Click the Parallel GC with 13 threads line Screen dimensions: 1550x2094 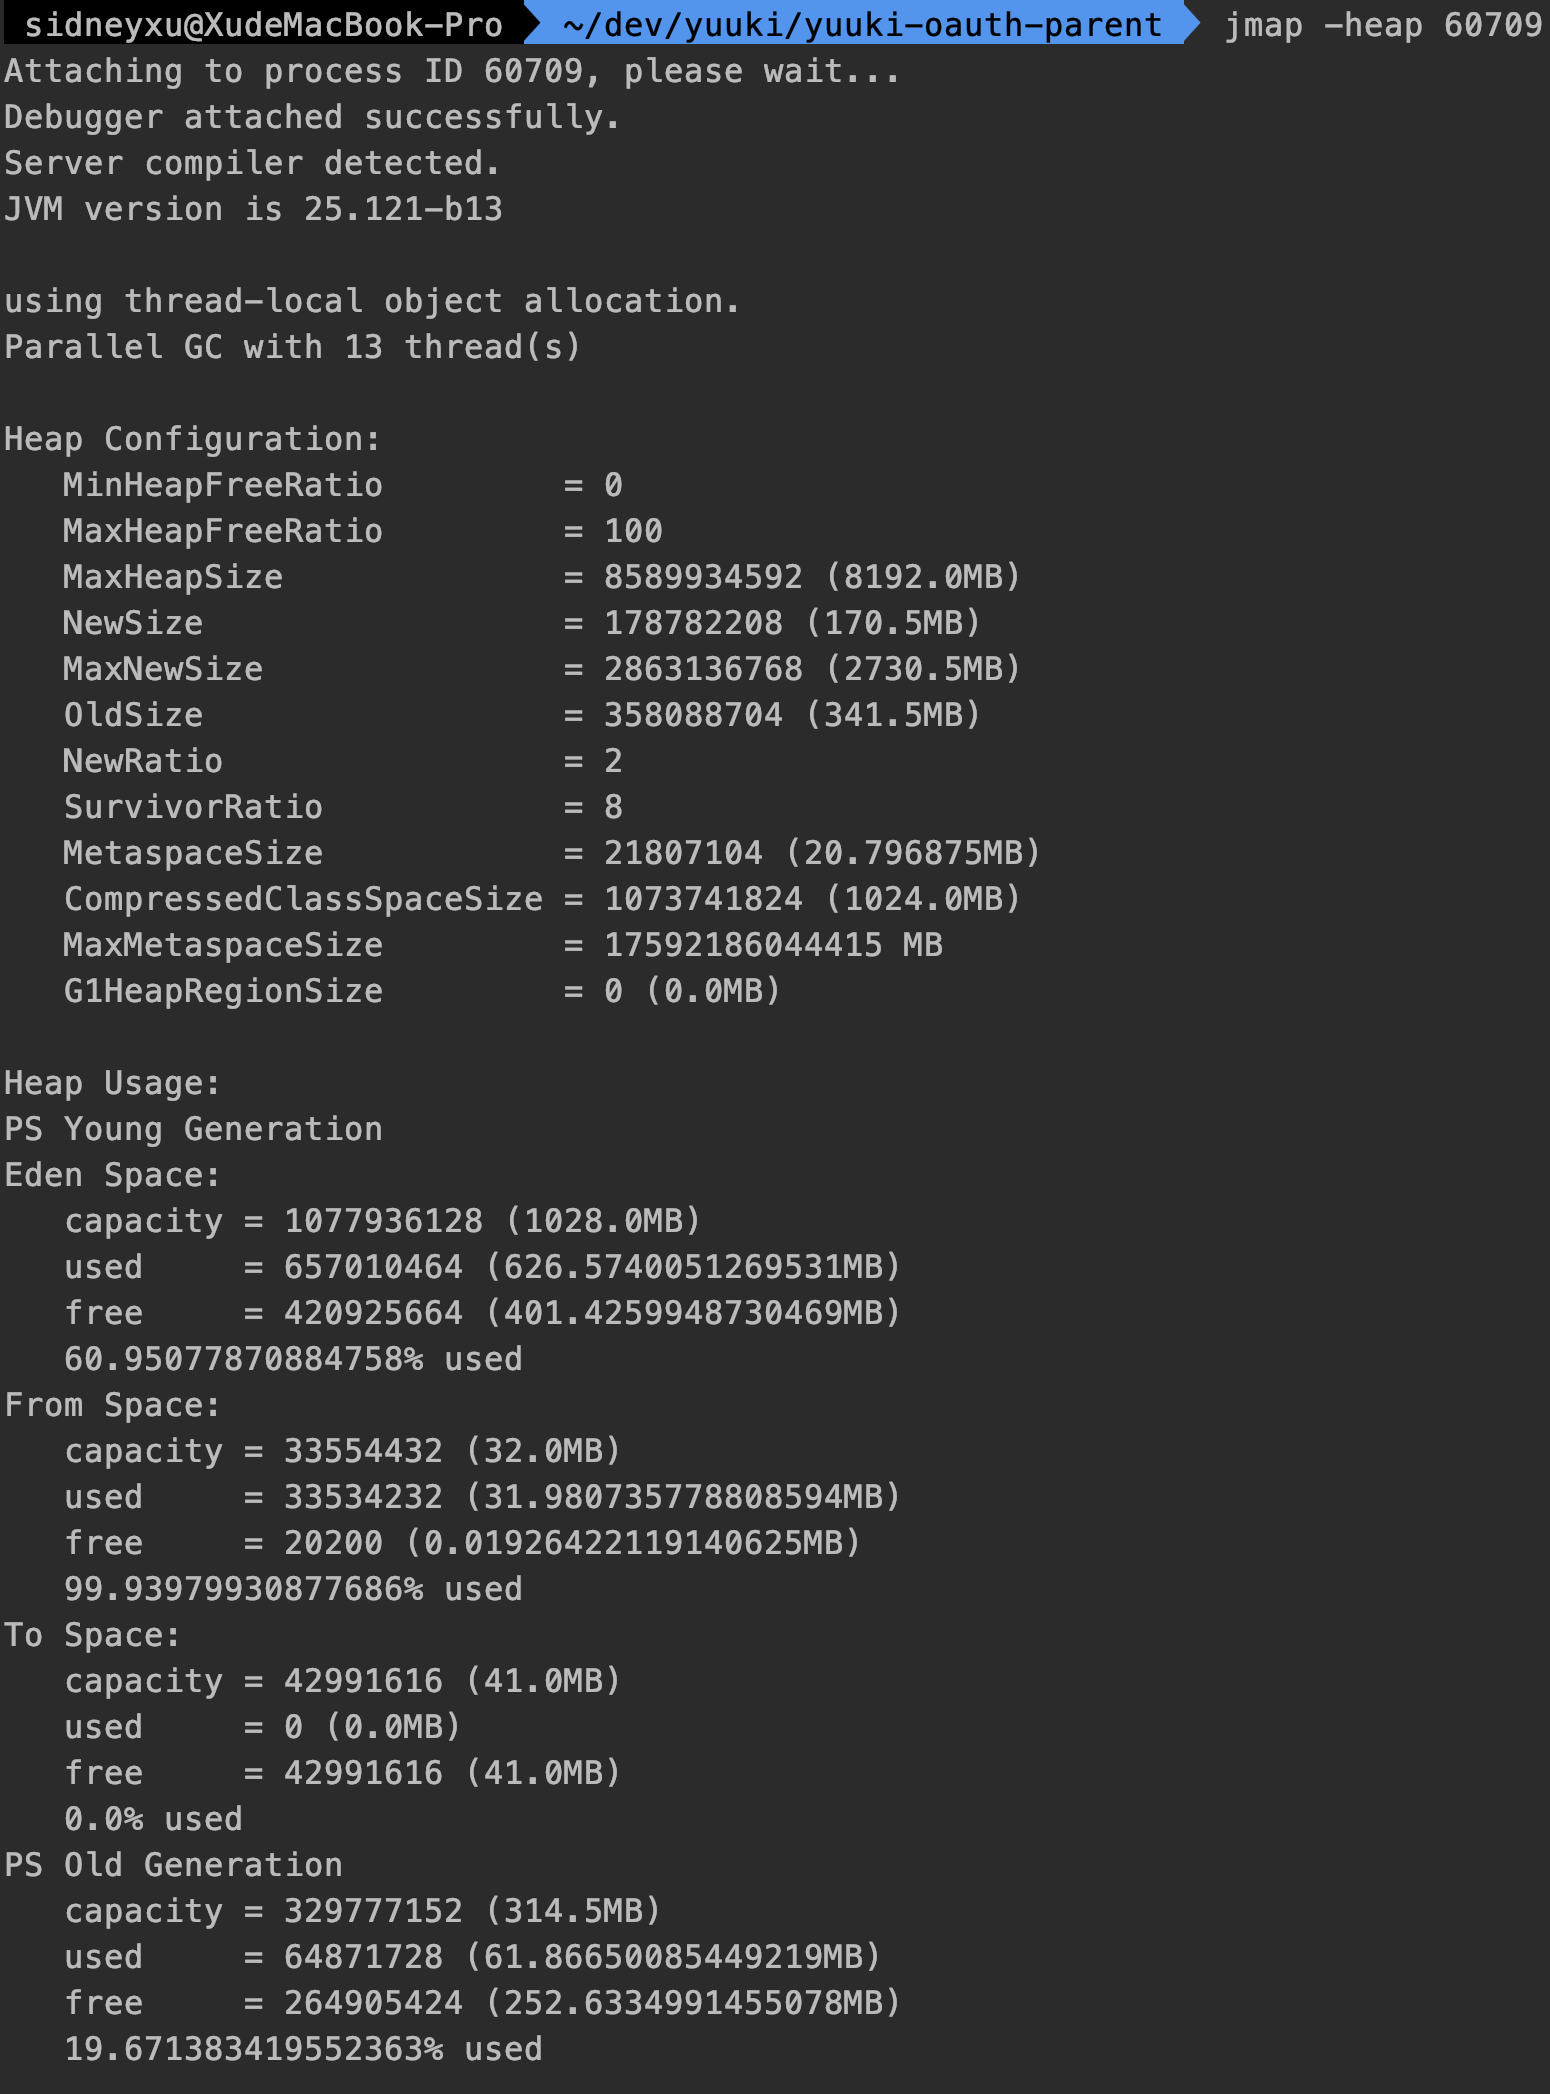pos(292,347)
